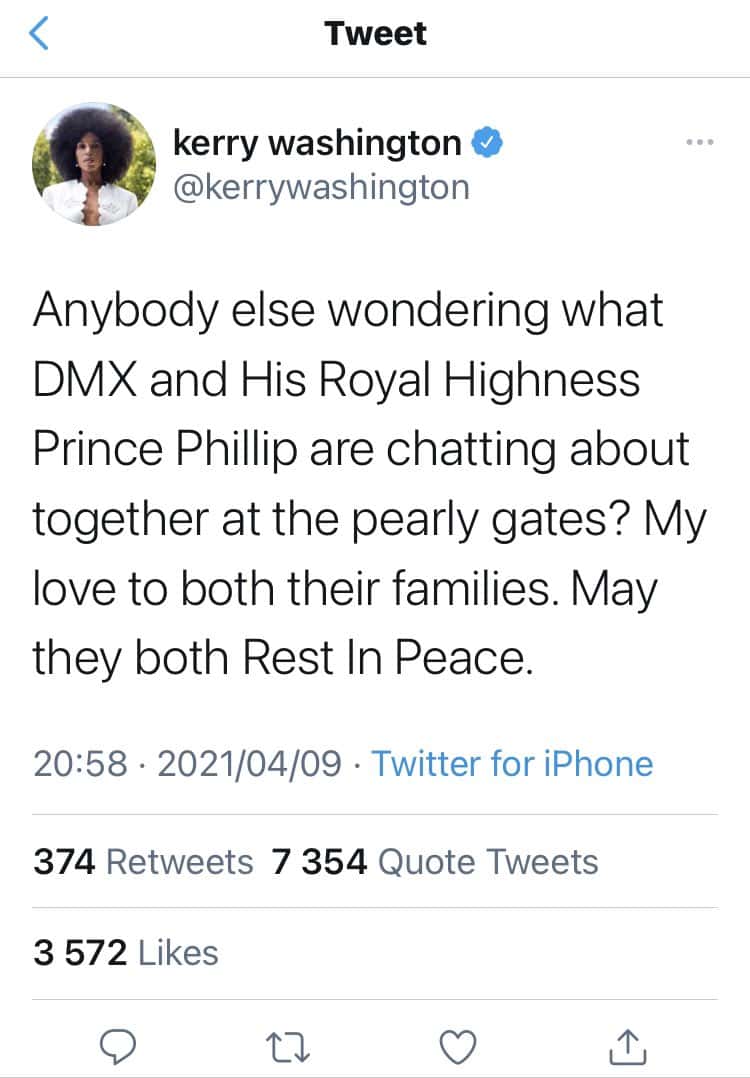
Task: View the 7 354 Quote Tweets
Action: 435,861
